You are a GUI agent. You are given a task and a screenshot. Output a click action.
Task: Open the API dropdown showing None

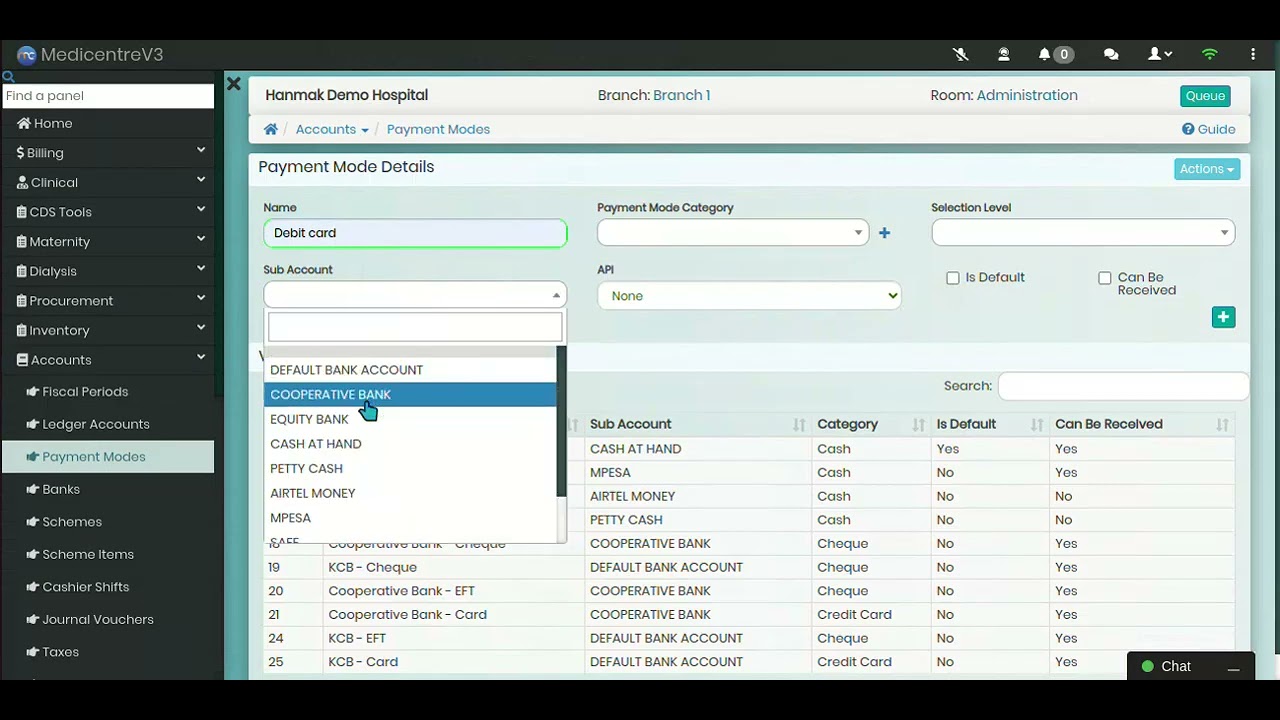tap(749, 296)
